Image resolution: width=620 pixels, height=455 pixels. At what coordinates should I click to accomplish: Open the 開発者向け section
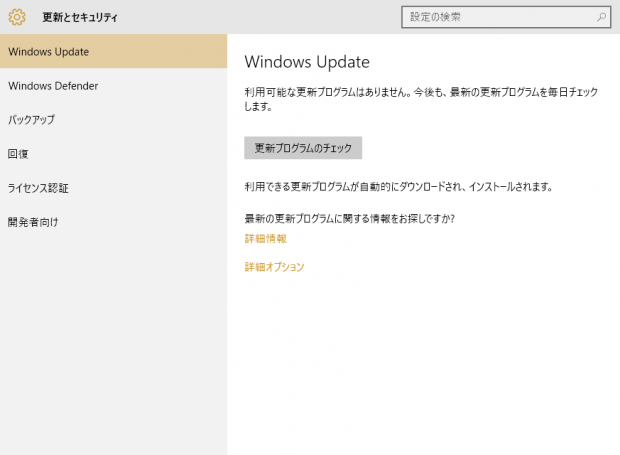[113, 222]
